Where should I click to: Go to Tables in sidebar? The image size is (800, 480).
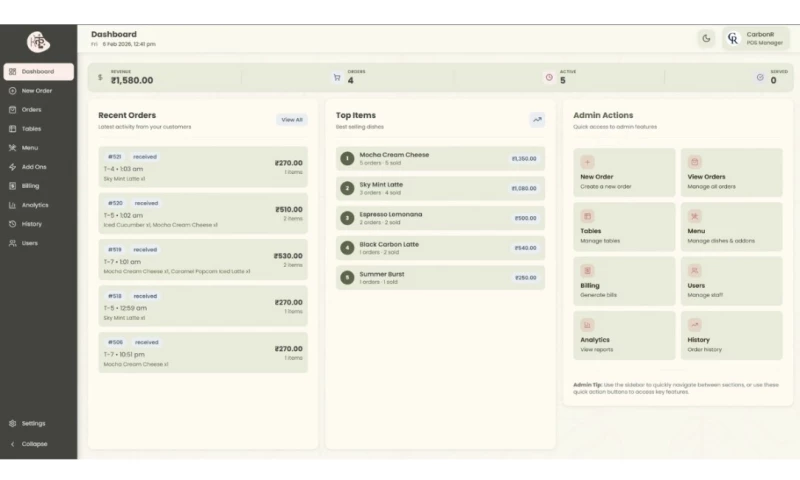coord(39,129)
